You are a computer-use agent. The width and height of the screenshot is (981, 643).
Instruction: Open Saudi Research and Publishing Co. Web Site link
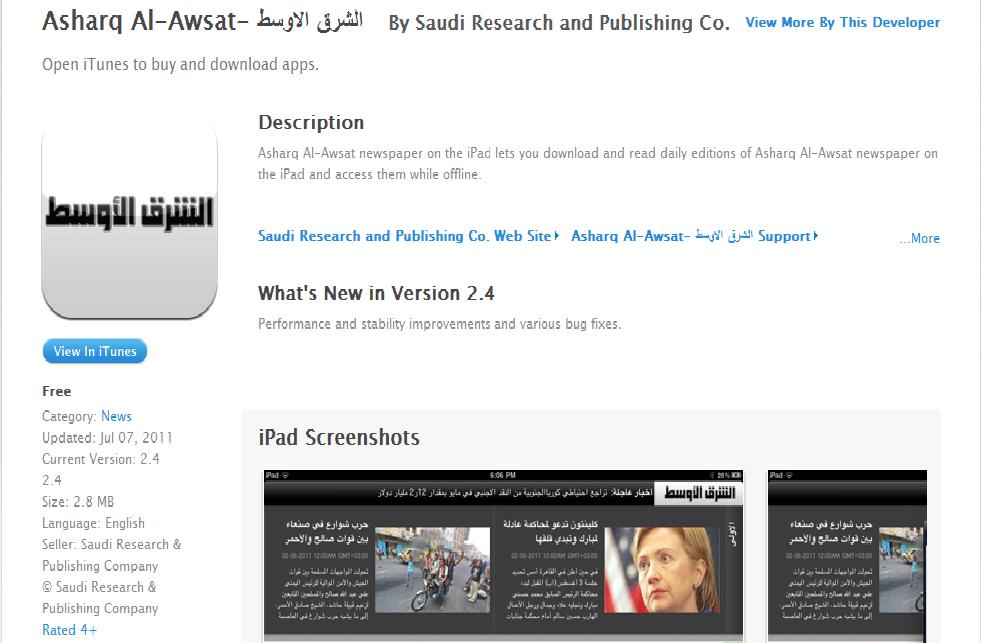pyautogui.click(x=409, y=236)
